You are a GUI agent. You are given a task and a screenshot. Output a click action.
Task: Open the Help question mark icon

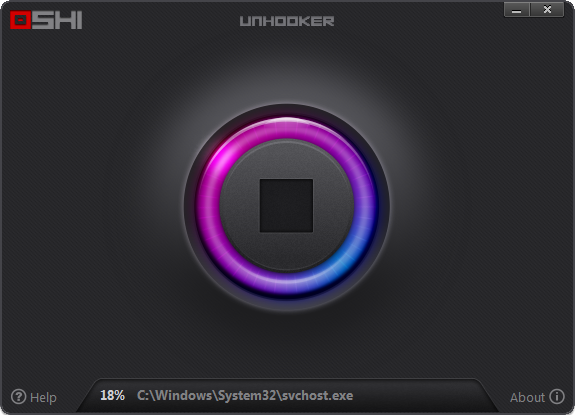point(18,397)
